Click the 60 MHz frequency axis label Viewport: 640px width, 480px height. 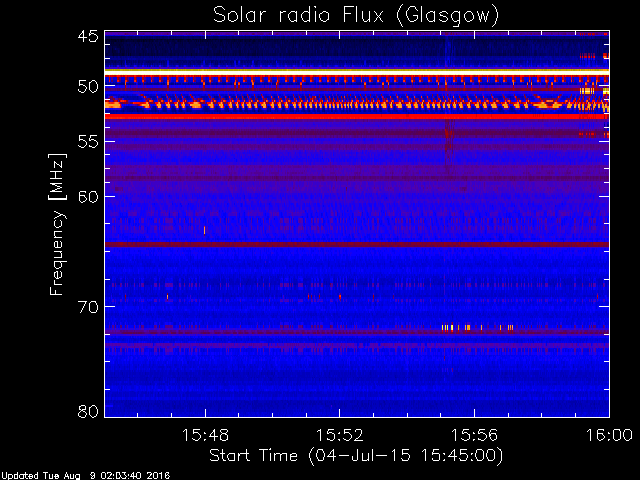pos(88,197)
